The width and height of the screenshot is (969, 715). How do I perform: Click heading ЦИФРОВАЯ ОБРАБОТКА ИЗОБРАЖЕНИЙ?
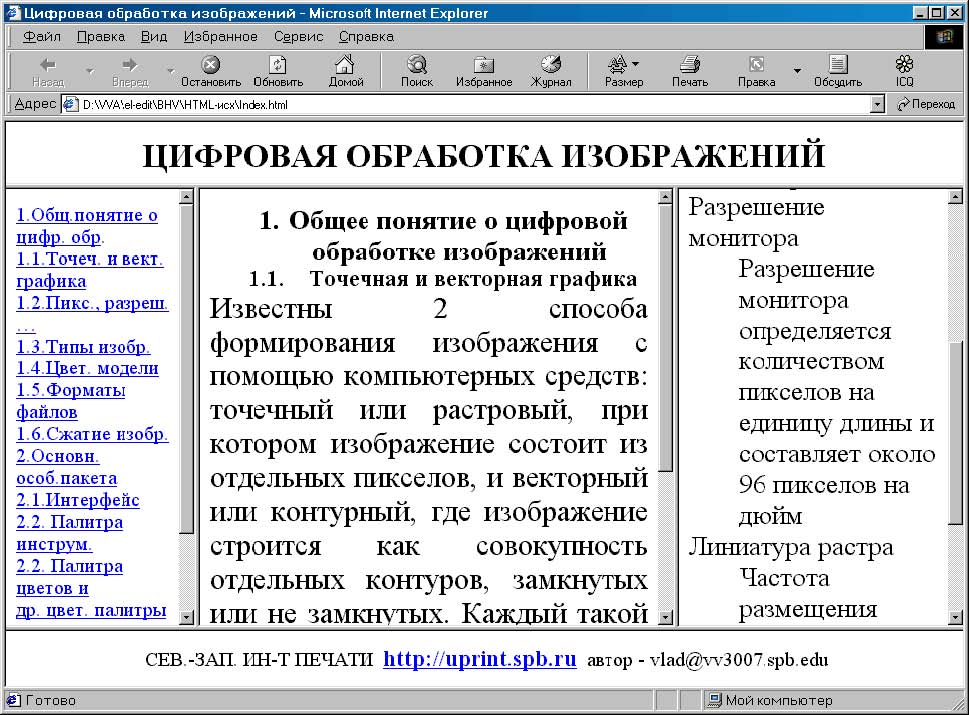pos(483,156)
